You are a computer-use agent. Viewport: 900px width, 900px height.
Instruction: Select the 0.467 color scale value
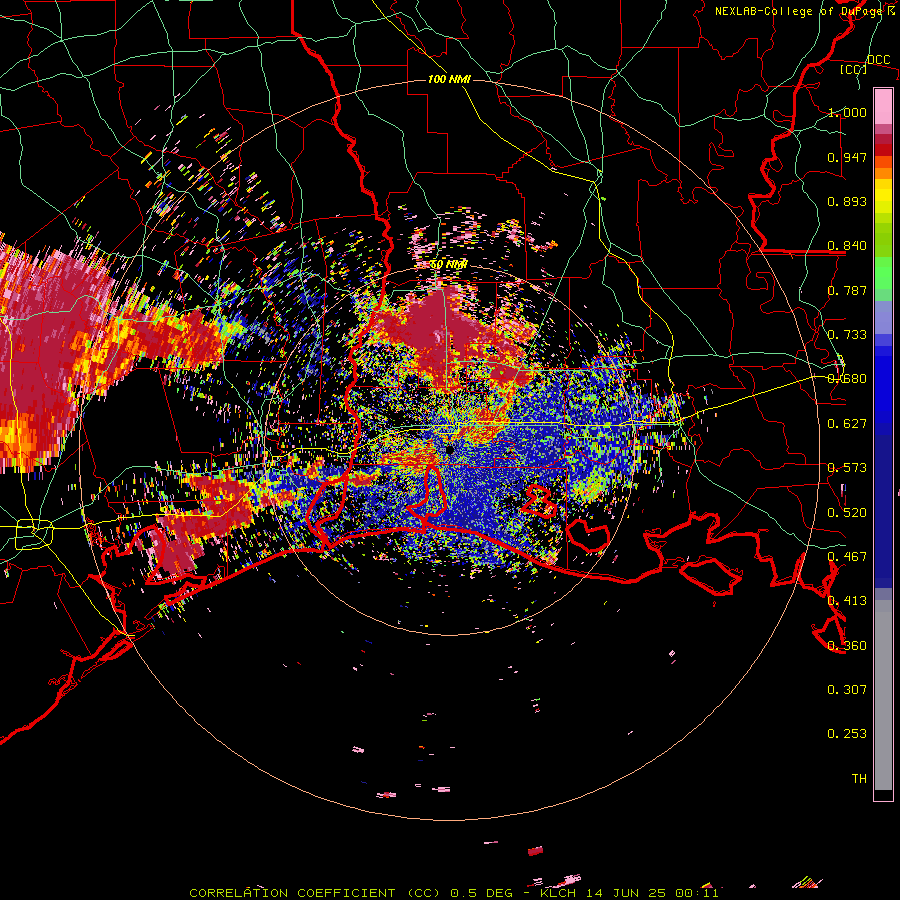[847, 557]
